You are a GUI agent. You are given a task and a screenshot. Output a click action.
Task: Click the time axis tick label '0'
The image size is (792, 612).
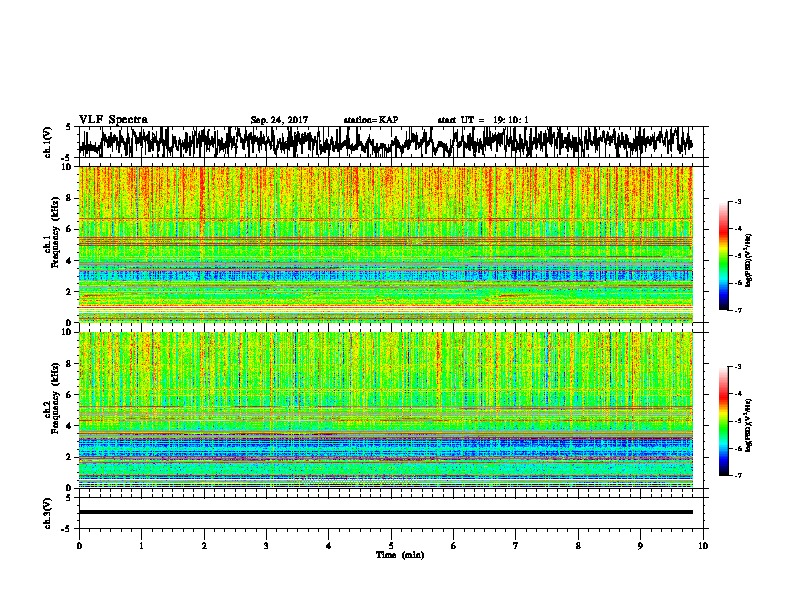coord(79,546)
